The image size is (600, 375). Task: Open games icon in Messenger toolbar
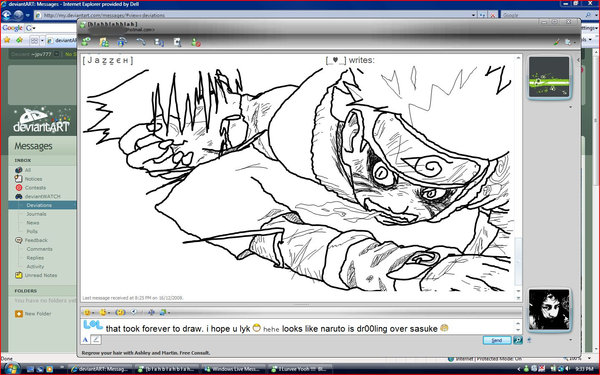(x=178, y=42)
